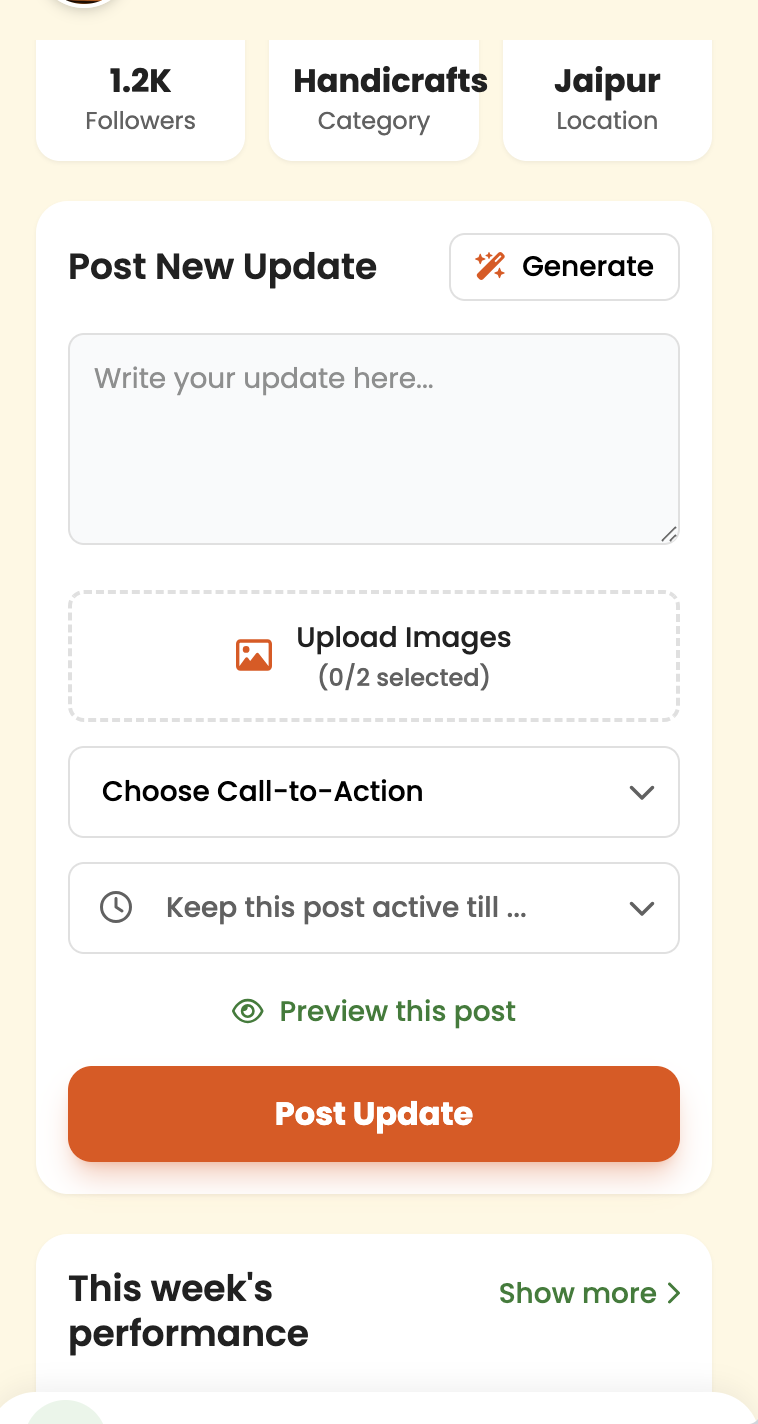Click the clock icon in expiry field

(x=116, y=907)
